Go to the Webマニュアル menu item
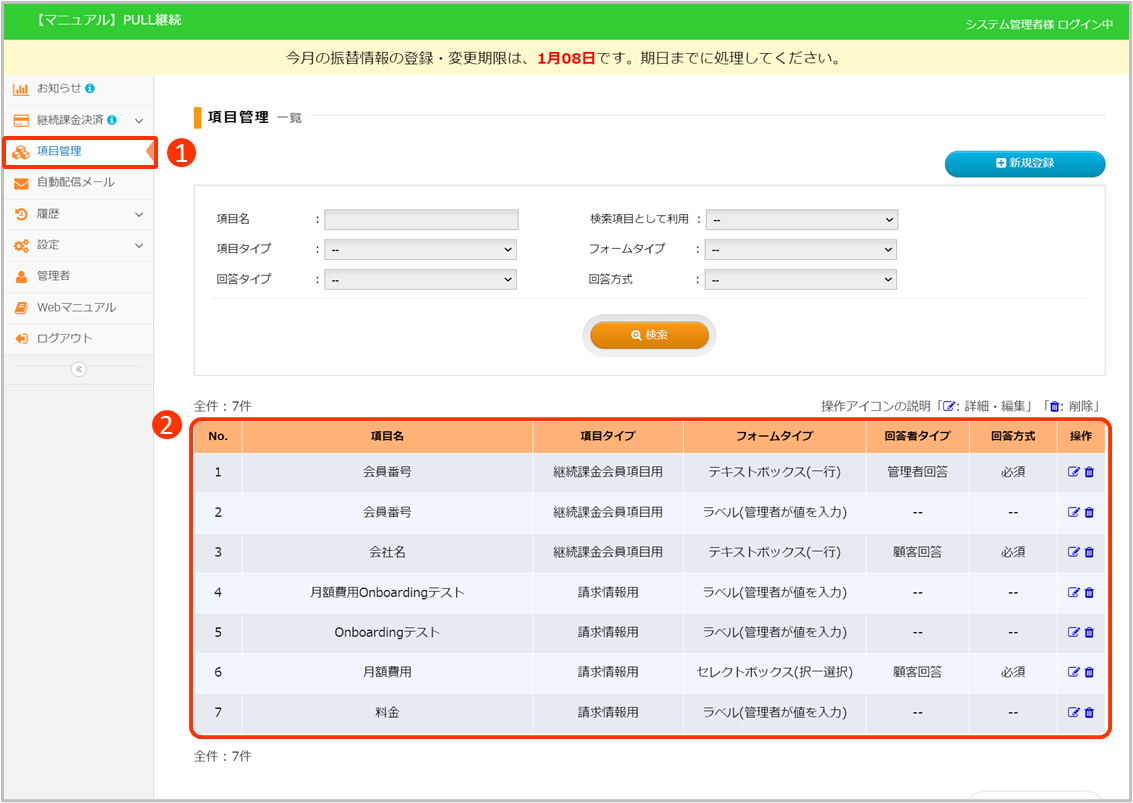This screenshot has height=803, width=1133. [76, 308]
